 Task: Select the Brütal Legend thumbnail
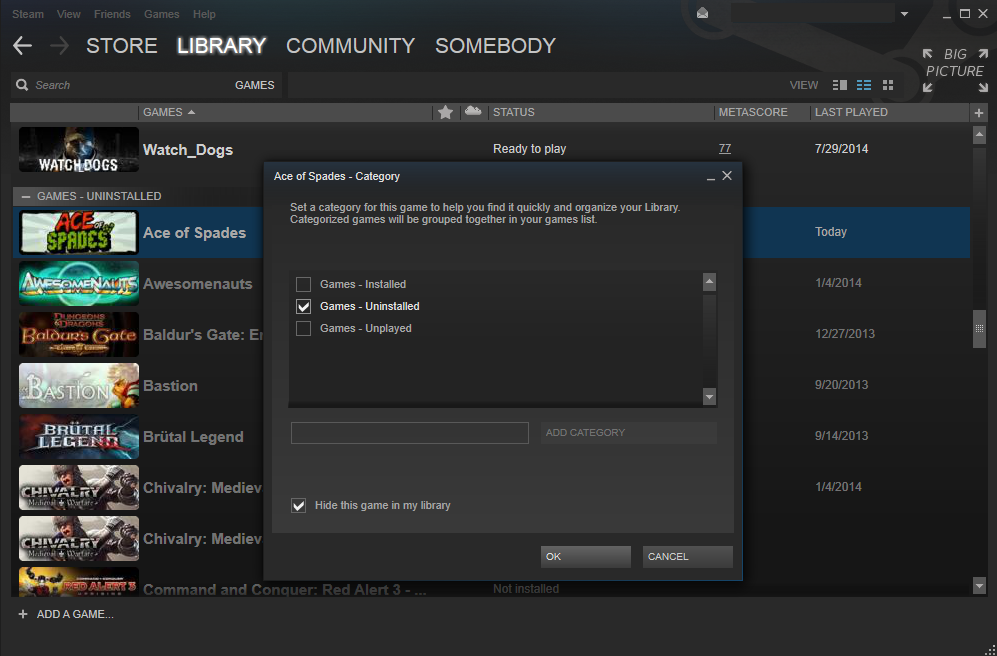pos(79,437)
